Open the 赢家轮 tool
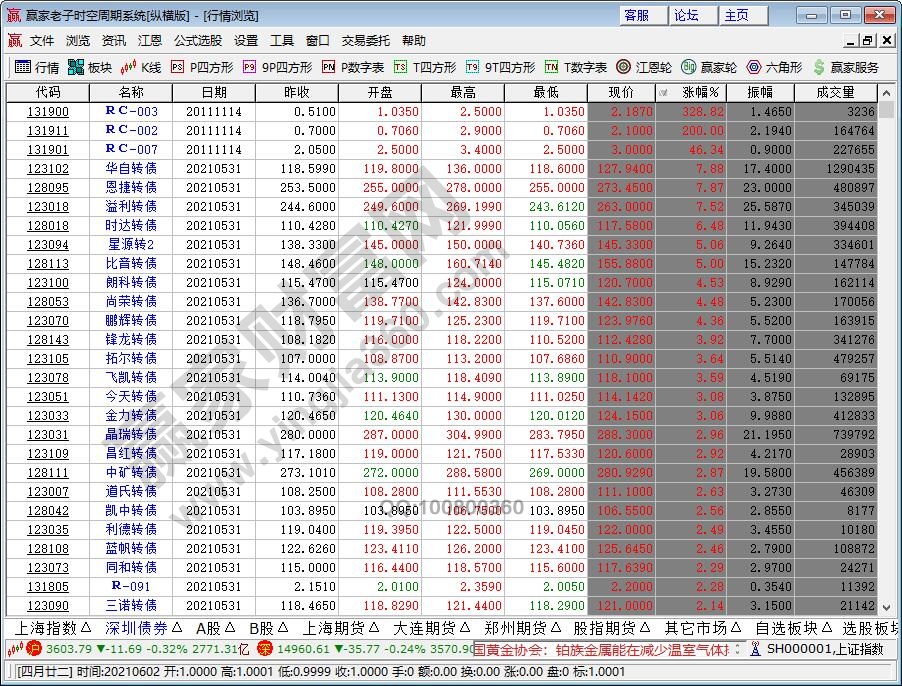The image size is (902, 686). point(709,67)
